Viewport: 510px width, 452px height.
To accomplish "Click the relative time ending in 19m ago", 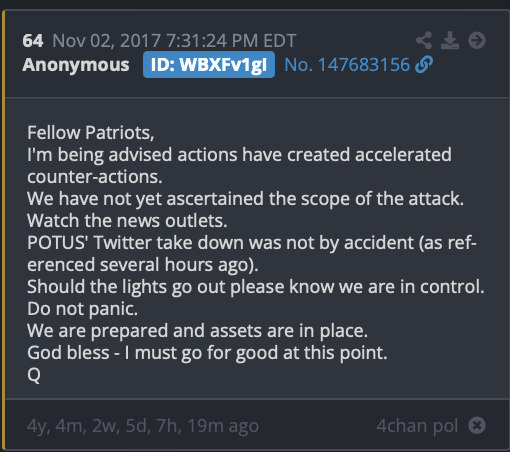I will 143,426.
